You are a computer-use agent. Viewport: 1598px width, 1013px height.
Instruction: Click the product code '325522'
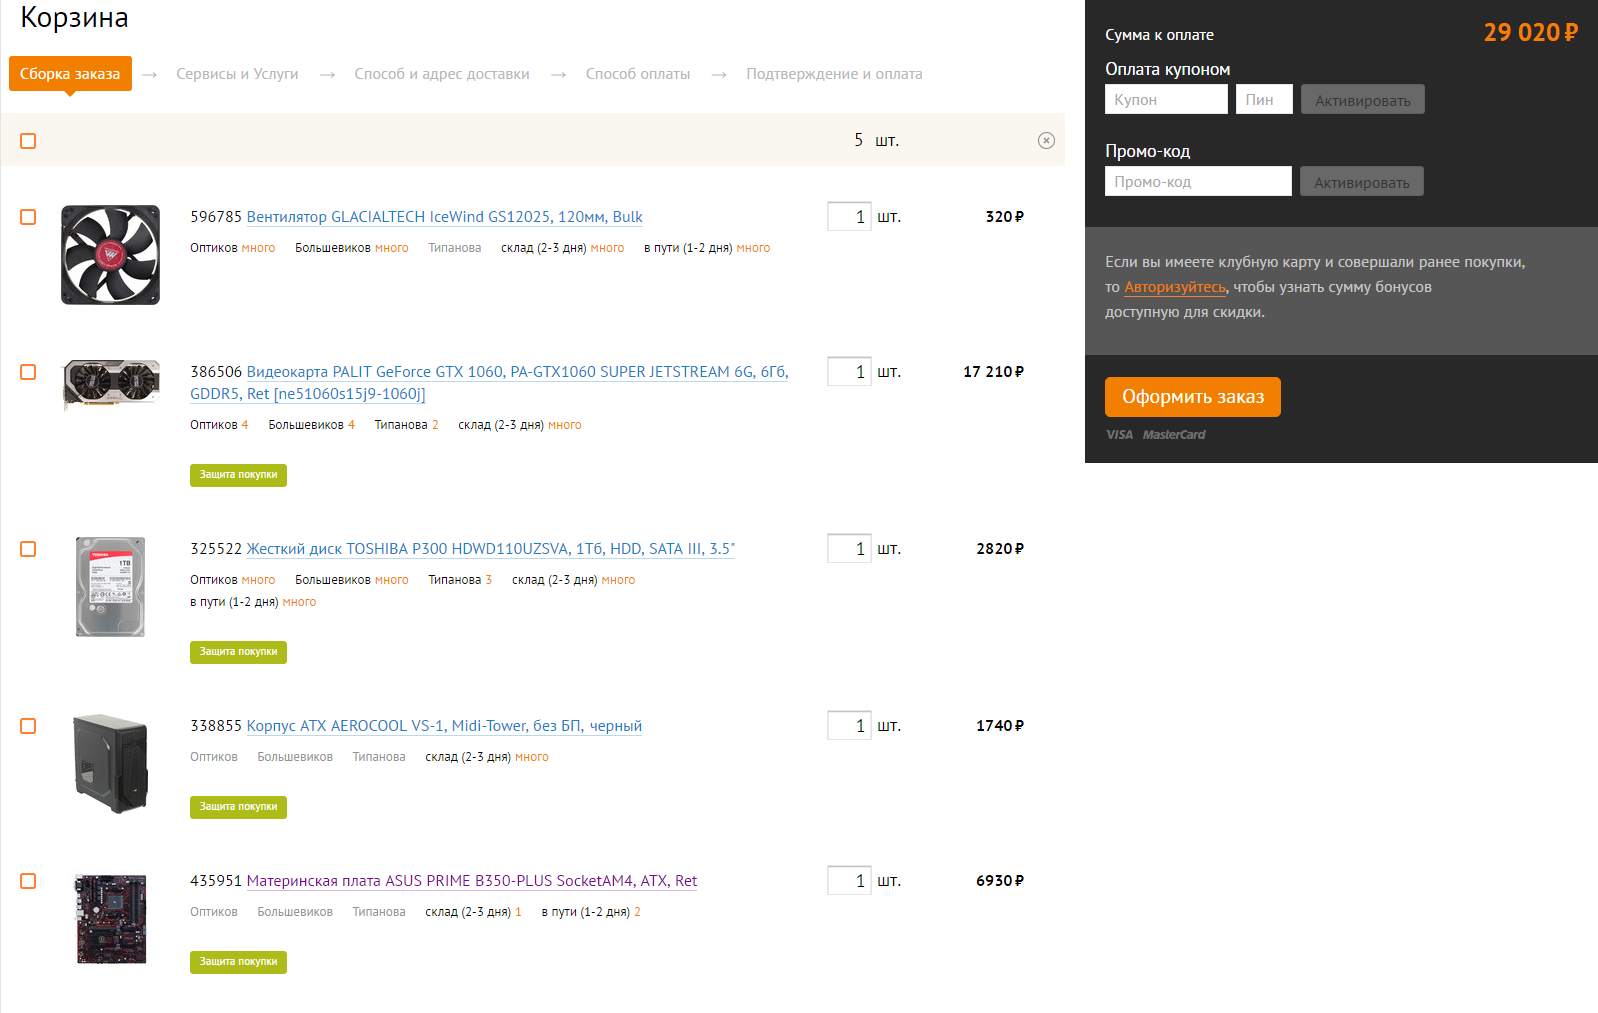pyautogui.click(x=216, y=549)
